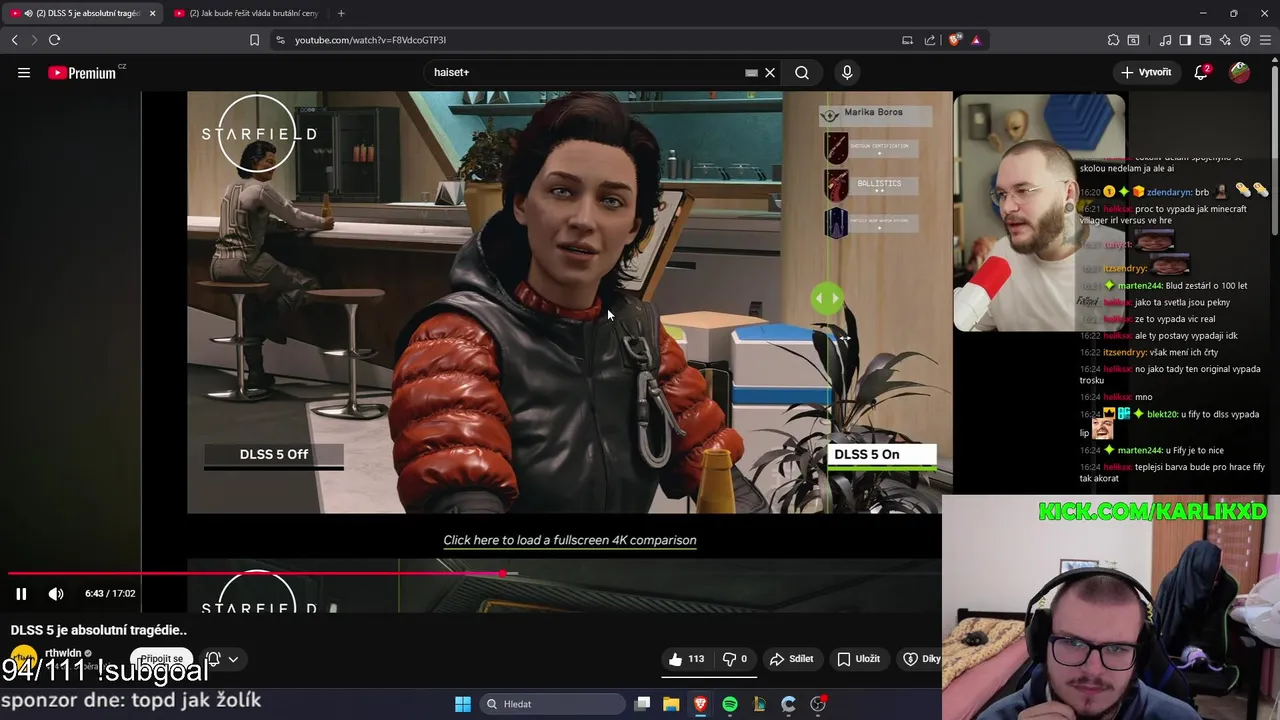Click the red video progress bar
This screenshot has width=1280, height=720.
[x=255, y=574]
